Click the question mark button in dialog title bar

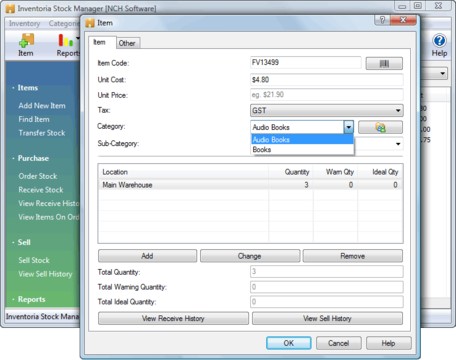point(382,20)
